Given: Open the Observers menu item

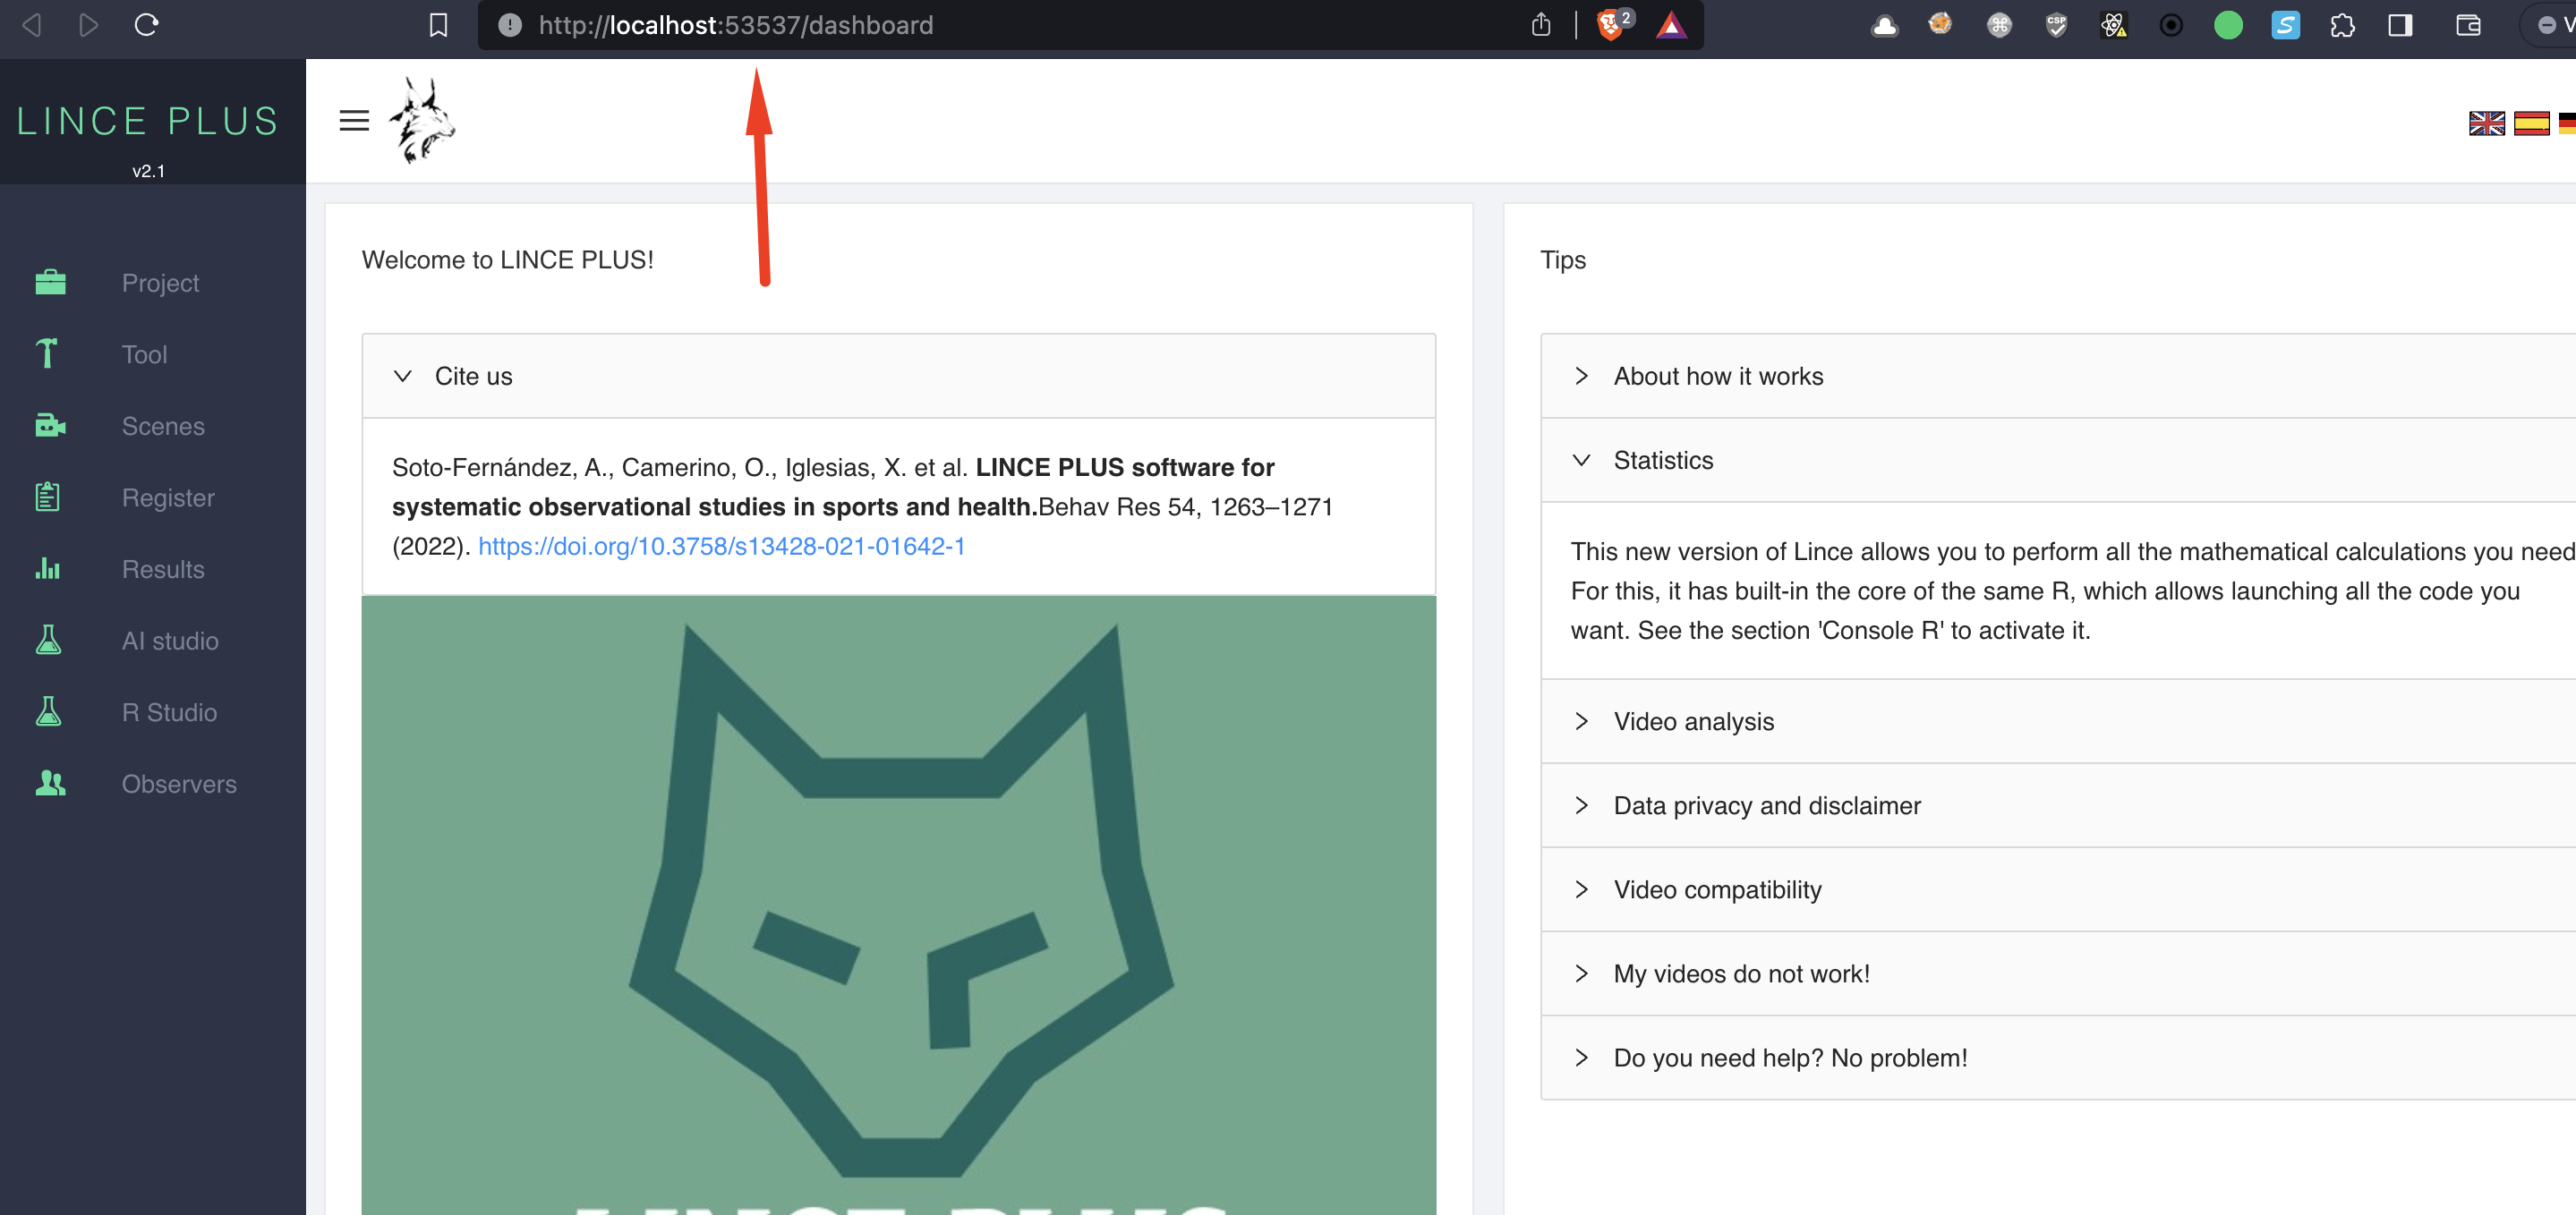Looking at the screenshot, I should (179, 783).
